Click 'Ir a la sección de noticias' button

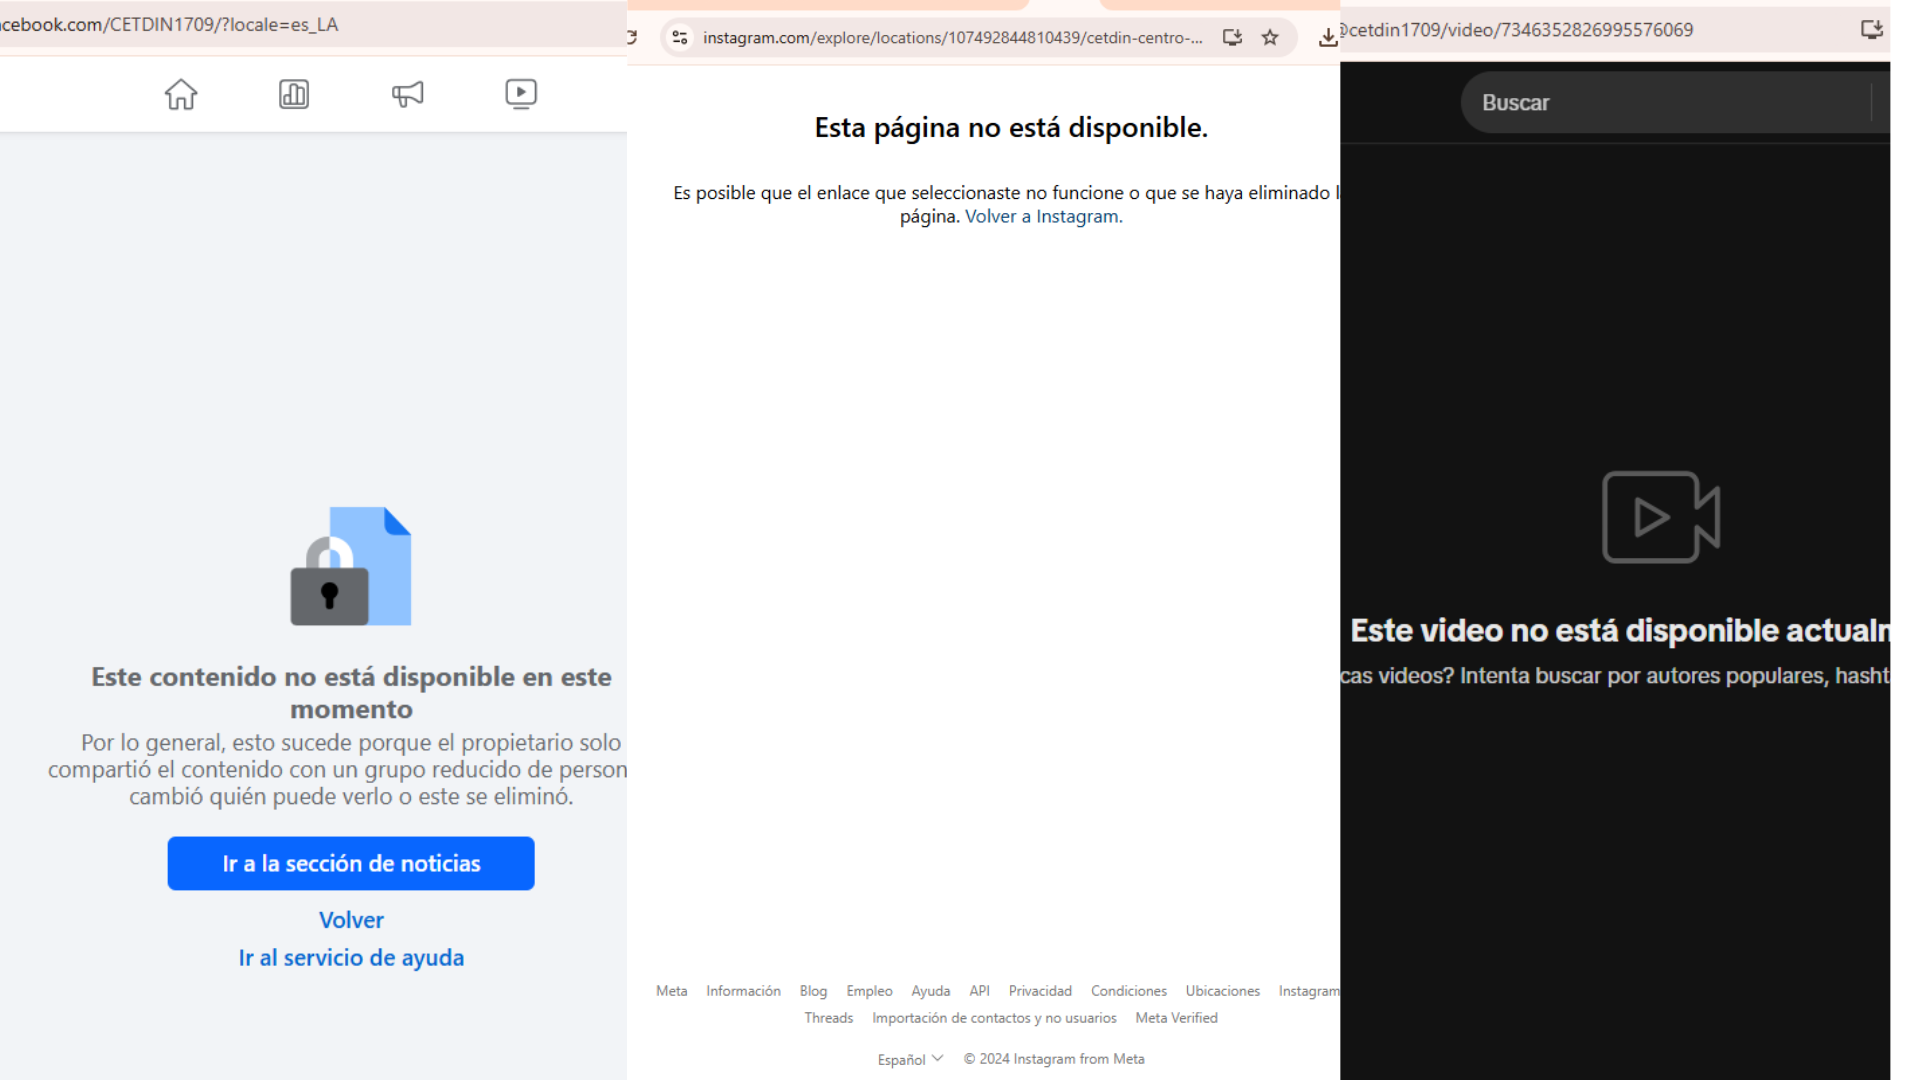[x=351, y=863]
